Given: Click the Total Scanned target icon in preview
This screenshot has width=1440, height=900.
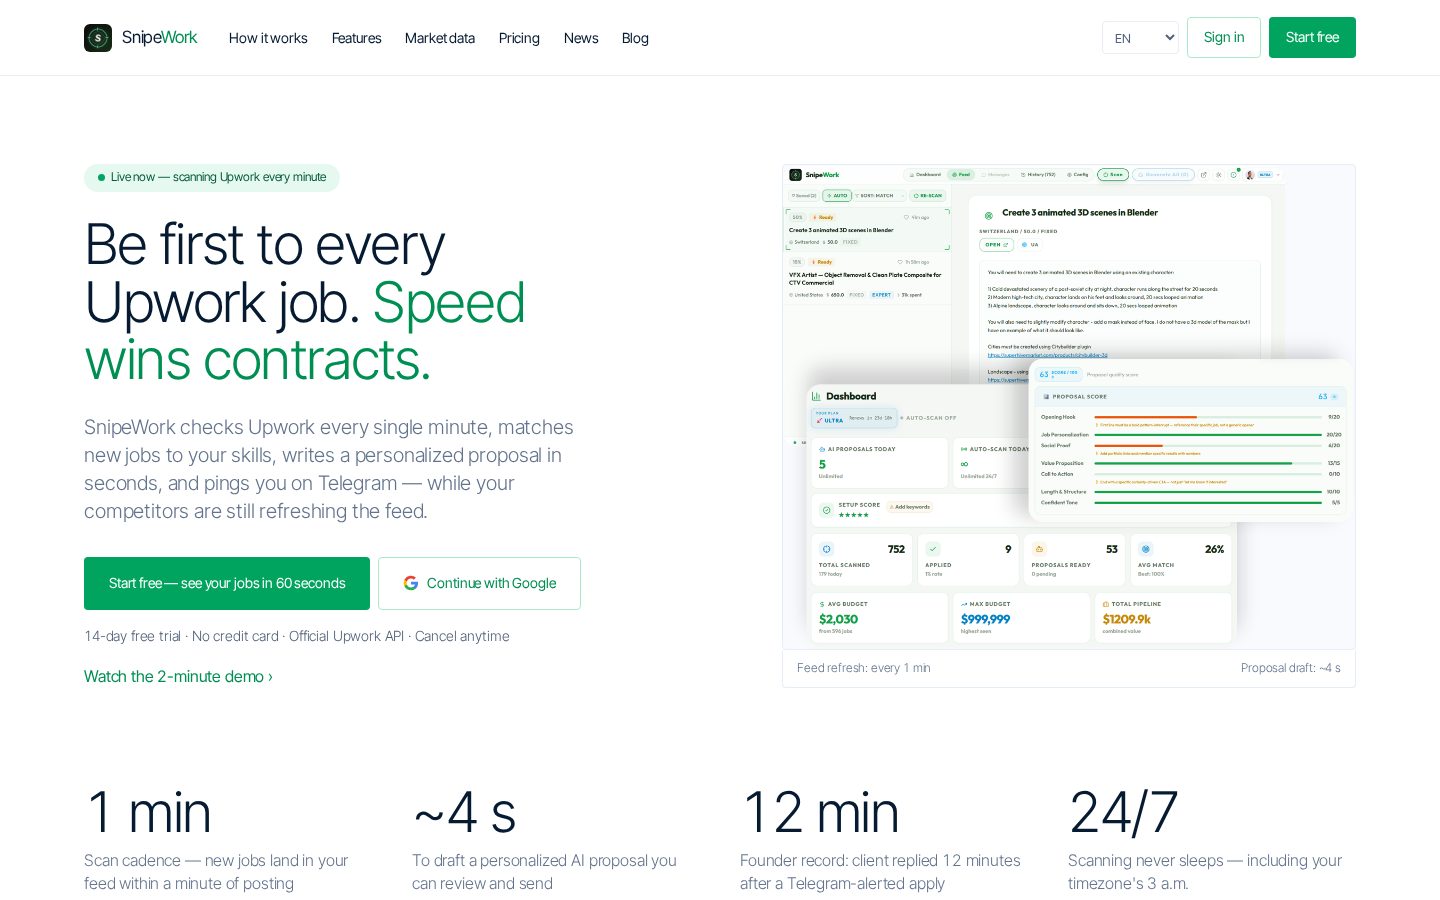Looking at the screenshot, I should pos(827,549).
